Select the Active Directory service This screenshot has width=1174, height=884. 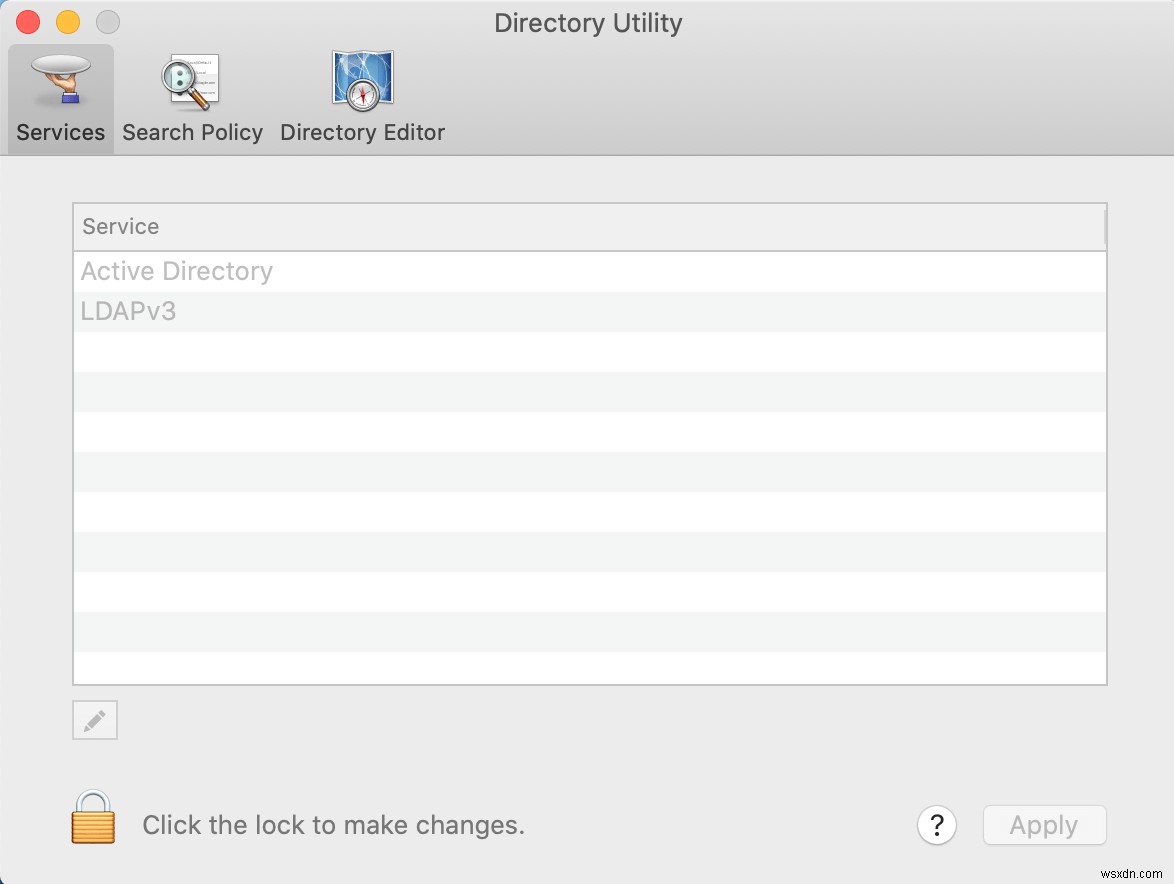tap(177, 271)
